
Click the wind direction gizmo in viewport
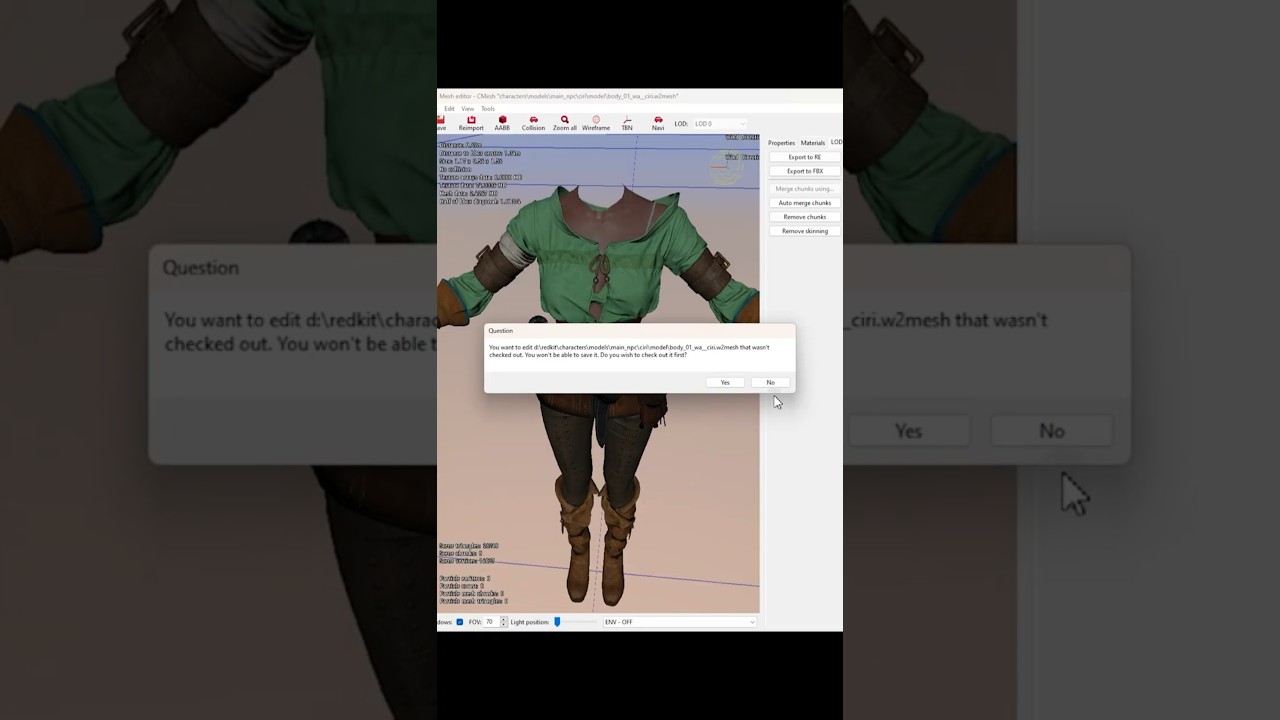pyautogui.click(x=727, y=166)
